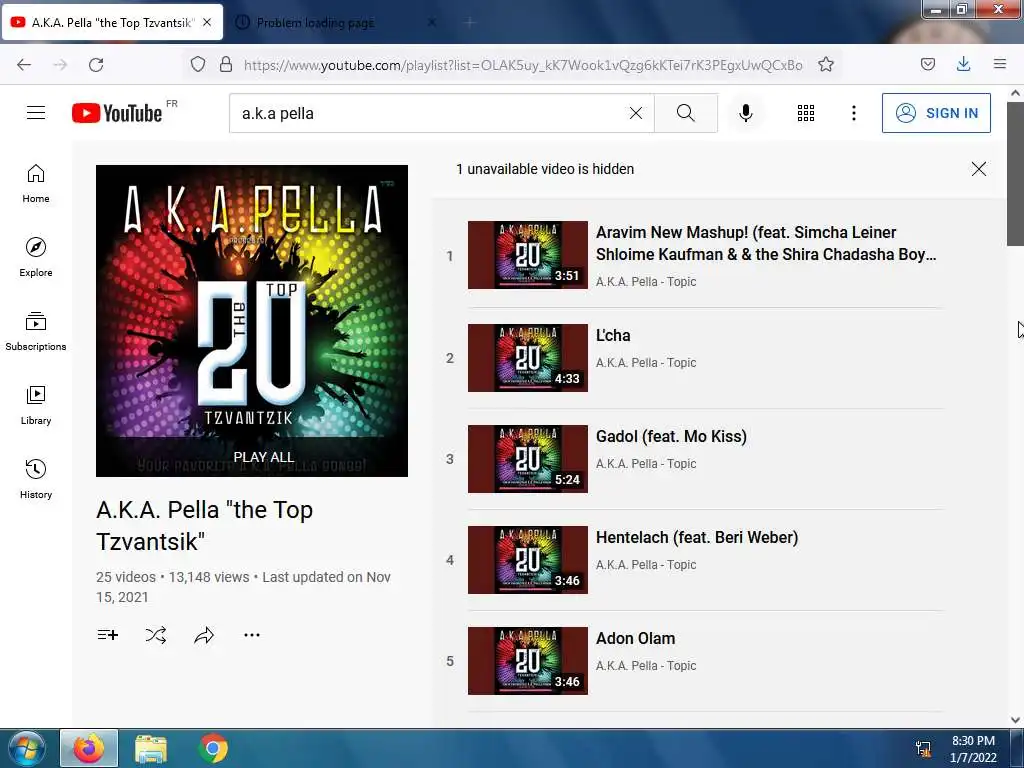
Task: Open Explore in the sidebar
Action: (x=36, y=257)
